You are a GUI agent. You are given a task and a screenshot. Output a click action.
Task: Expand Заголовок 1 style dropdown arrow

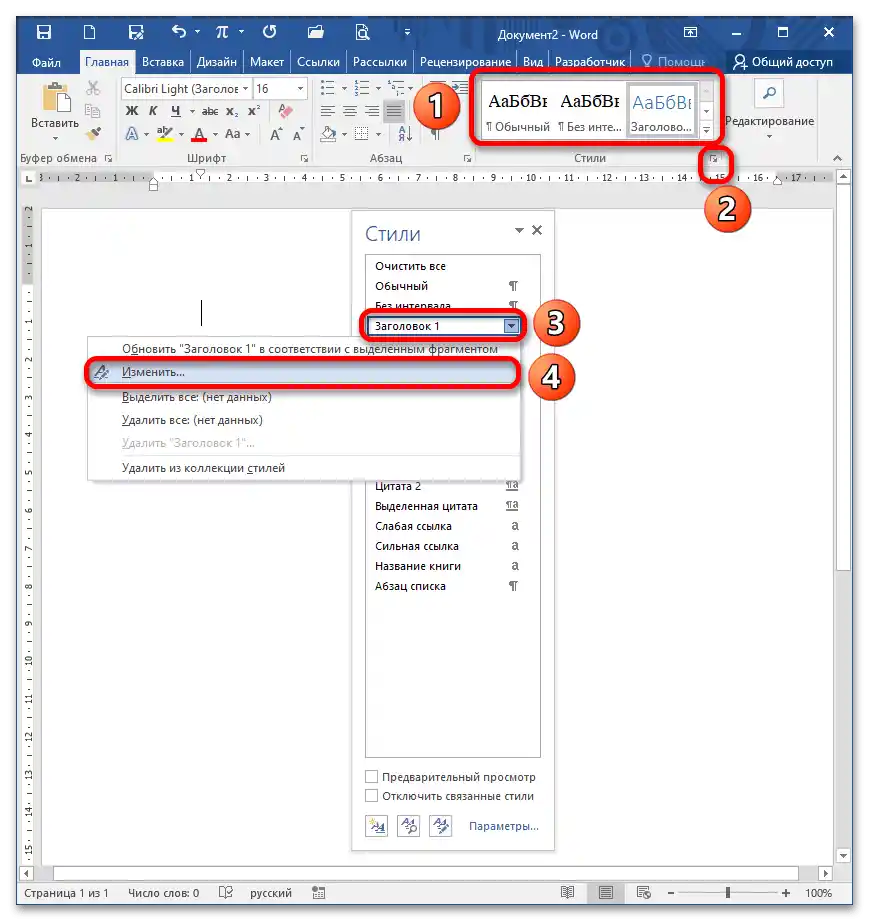pyautogui.click(x=511, y=326)
